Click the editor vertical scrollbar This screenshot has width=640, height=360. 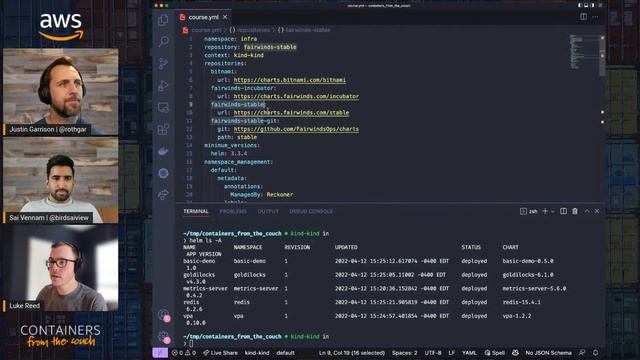602,55
